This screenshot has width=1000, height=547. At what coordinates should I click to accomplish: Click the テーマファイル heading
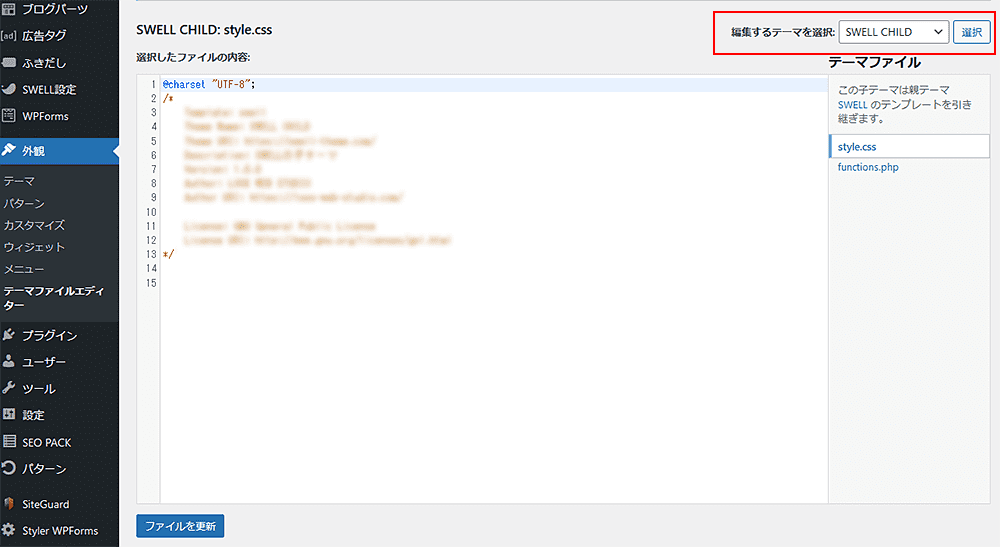[874, 62]
